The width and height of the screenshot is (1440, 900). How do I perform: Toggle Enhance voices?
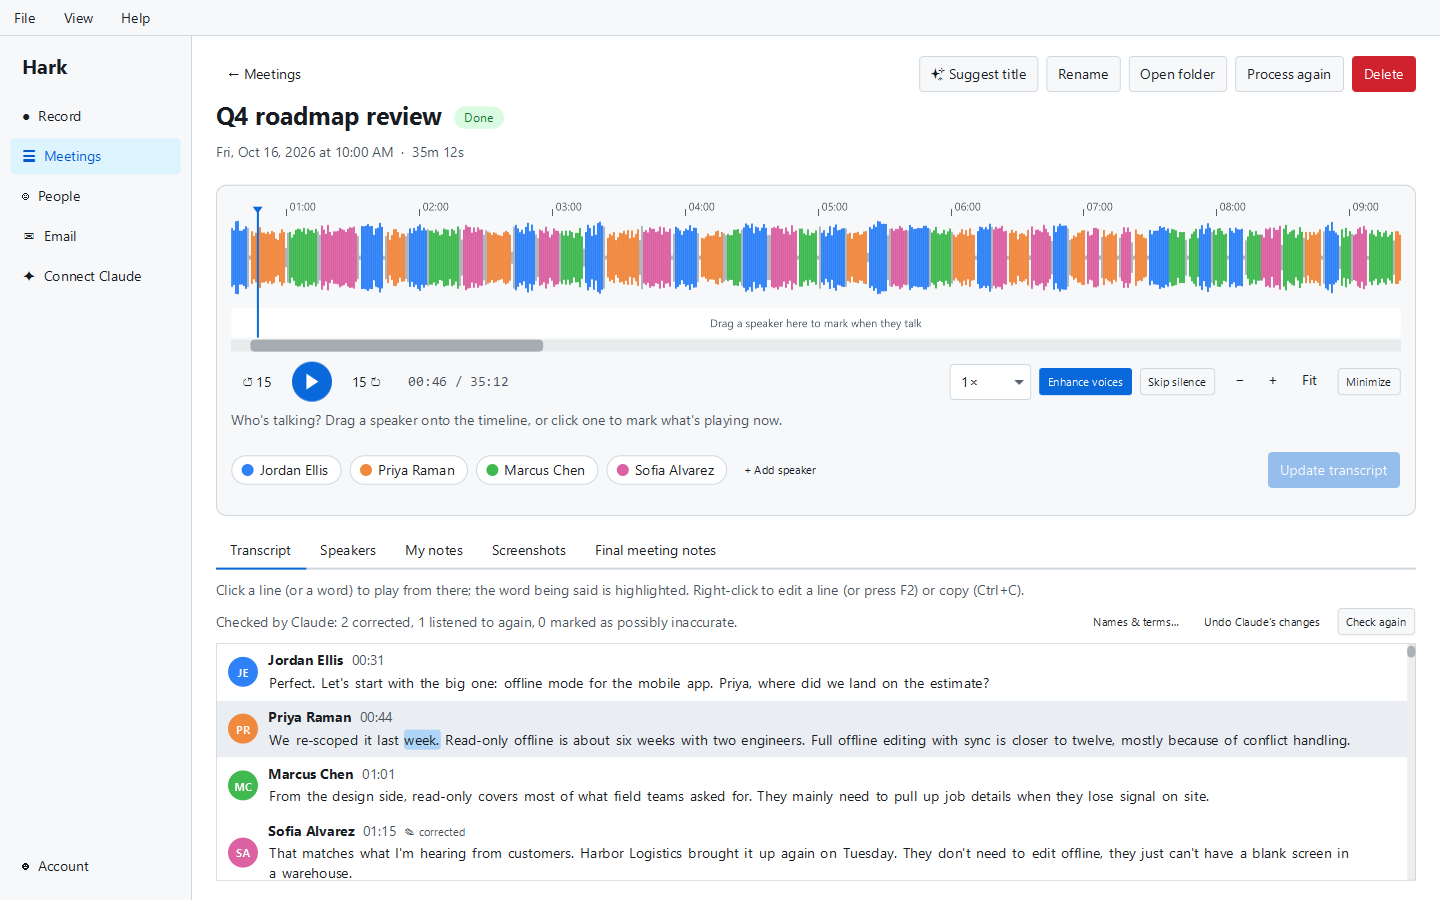point(1085,382)
